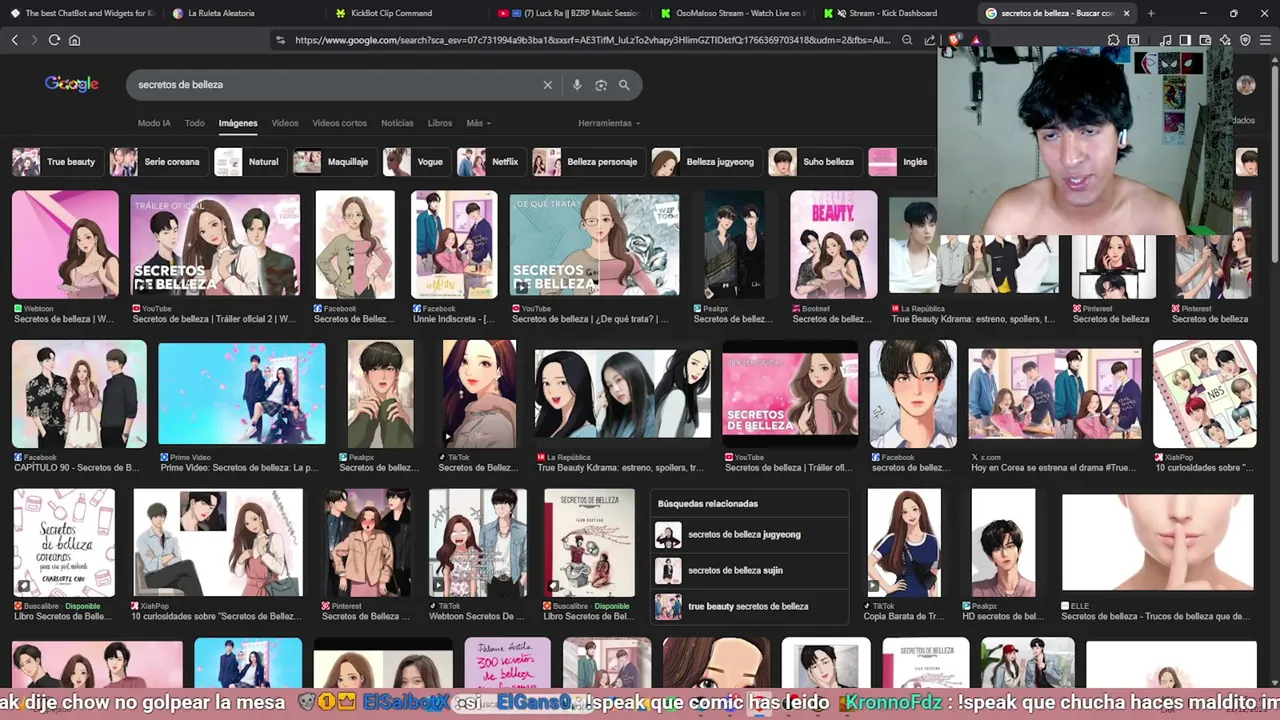Filter images by Netflix chip
The image size is (1280, 720).
pos(491,162)
